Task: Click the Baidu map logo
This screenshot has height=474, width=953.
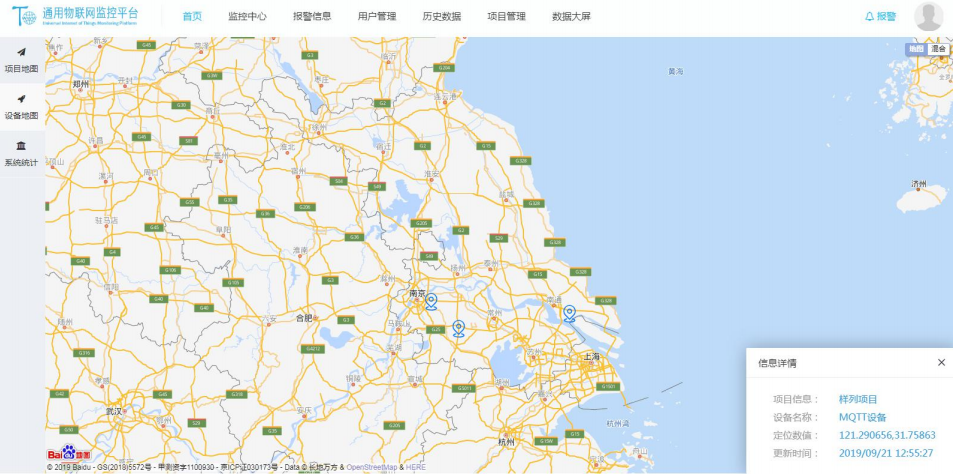Action: pyautogui.click(x=69, y=454)
